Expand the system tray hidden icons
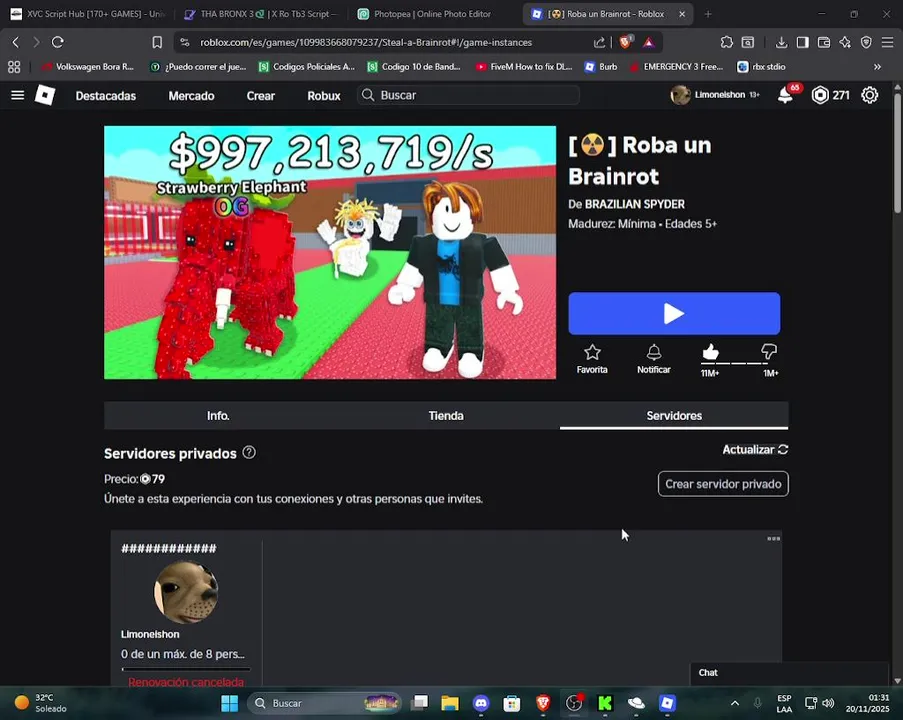 click(x=735, y=703)
